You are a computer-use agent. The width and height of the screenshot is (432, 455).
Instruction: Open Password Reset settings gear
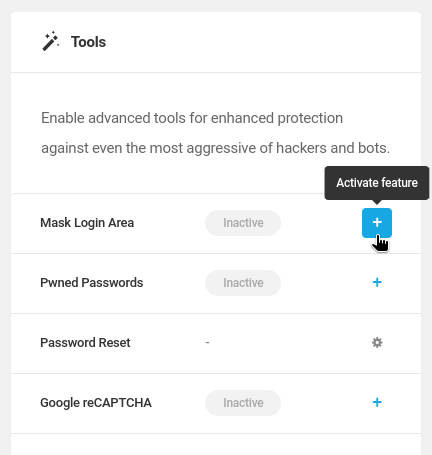[377, 342]
